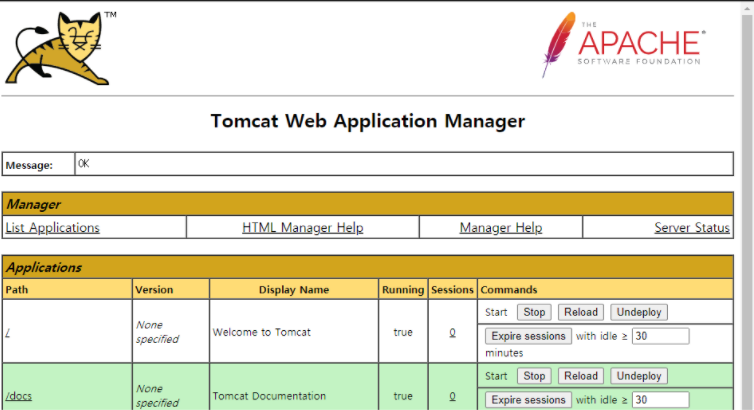The width and height of the screenshot is (754, 410).
Task: Click 'Start' text in Welcome to Tomcat row
Action: 496,312
